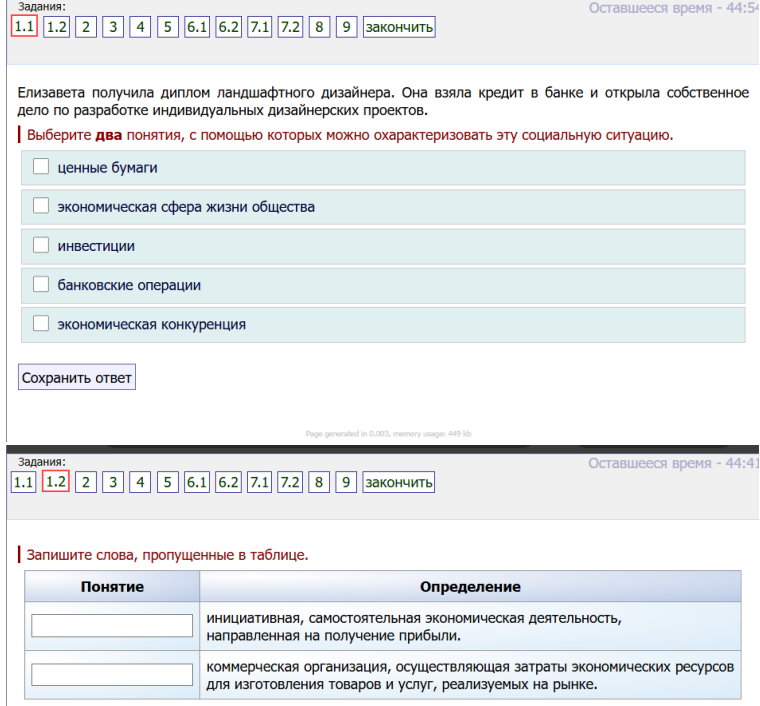Check the "ценные бумаги" checkbox
This screenshot has width=760, height=706.
[x=41, y=168]
